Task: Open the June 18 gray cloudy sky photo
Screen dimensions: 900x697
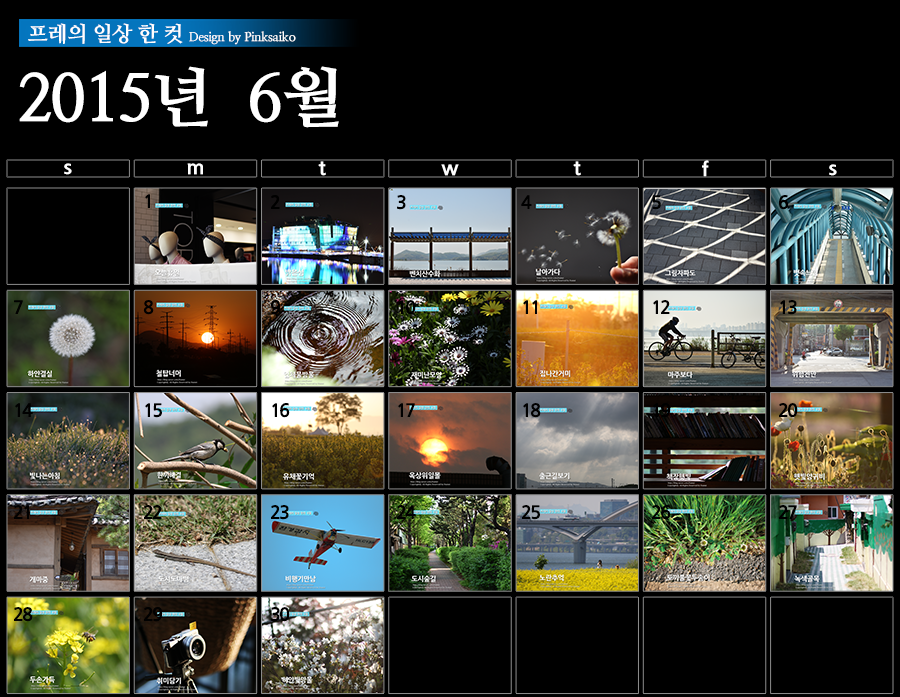Action: [x=577, y=441]
